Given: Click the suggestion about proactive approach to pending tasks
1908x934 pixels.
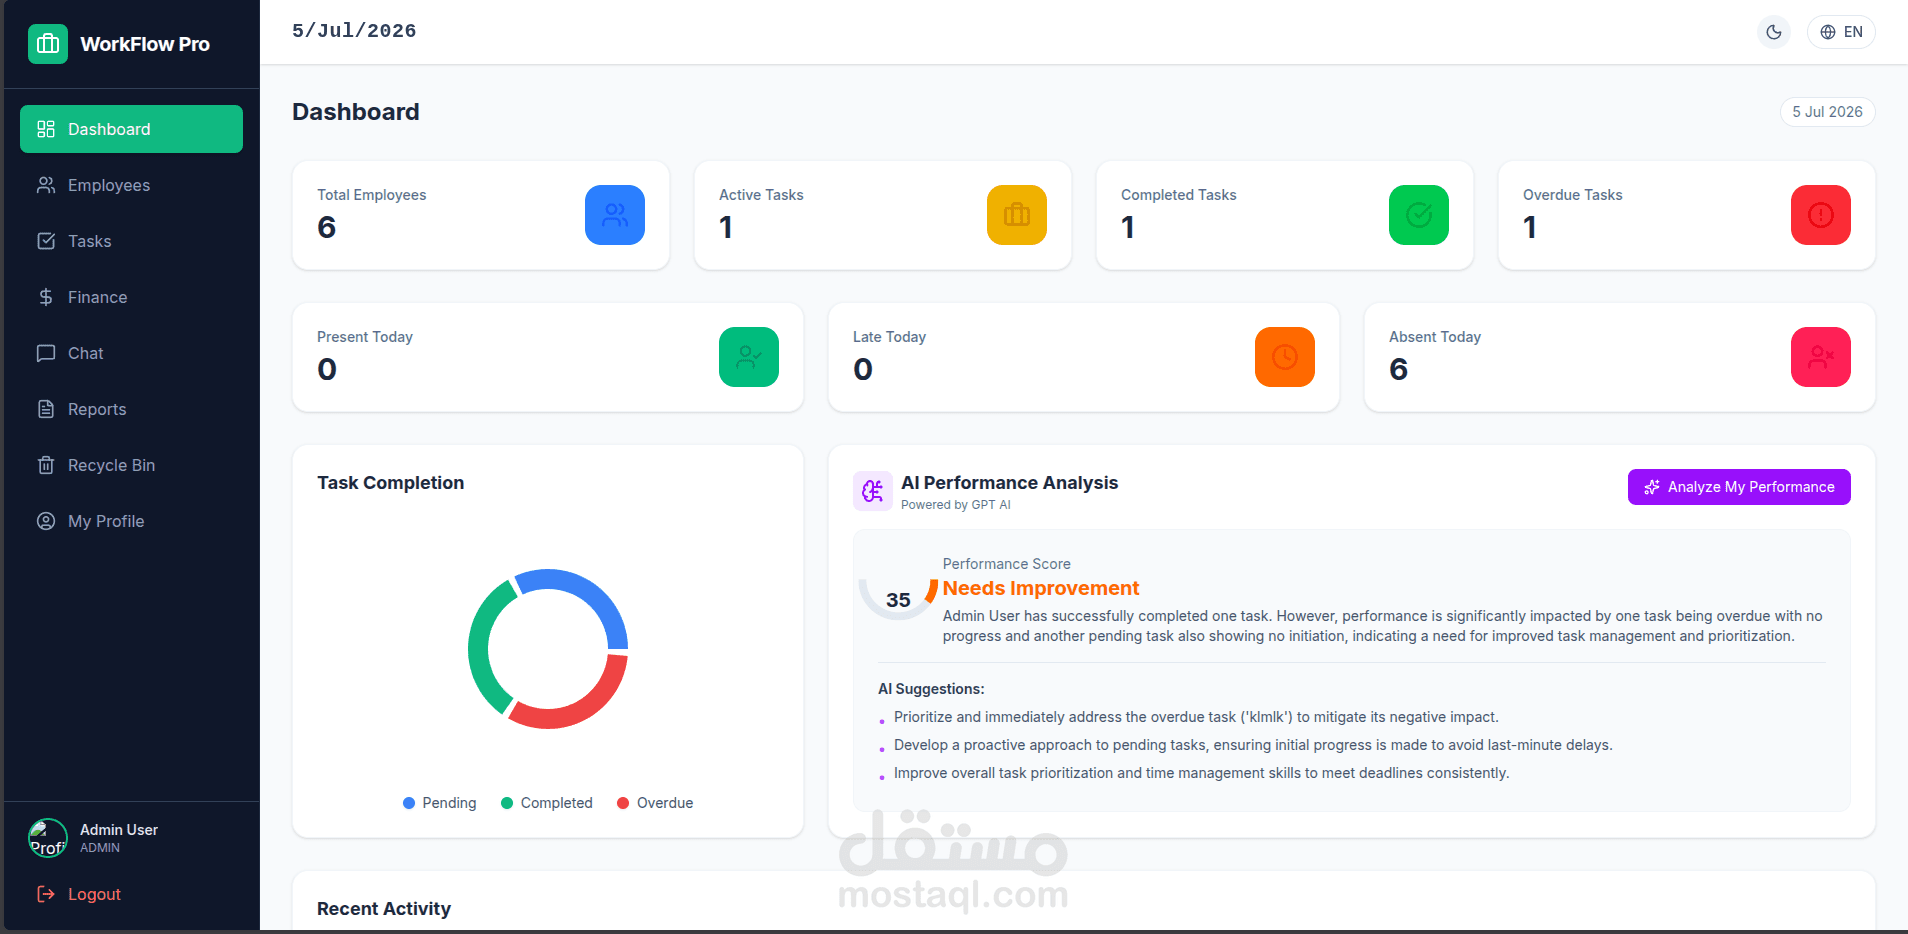Looking at the screenshot, I should click(1253, 745).
